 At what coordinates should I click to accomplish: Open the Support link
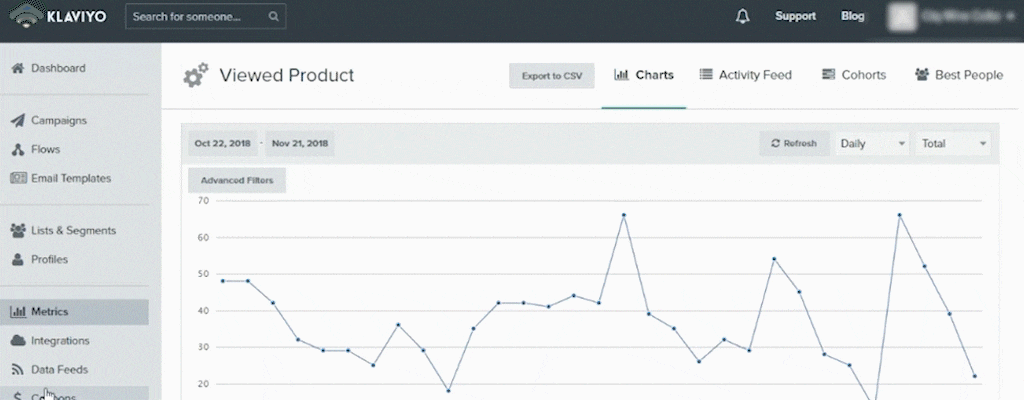coord(795,16)
